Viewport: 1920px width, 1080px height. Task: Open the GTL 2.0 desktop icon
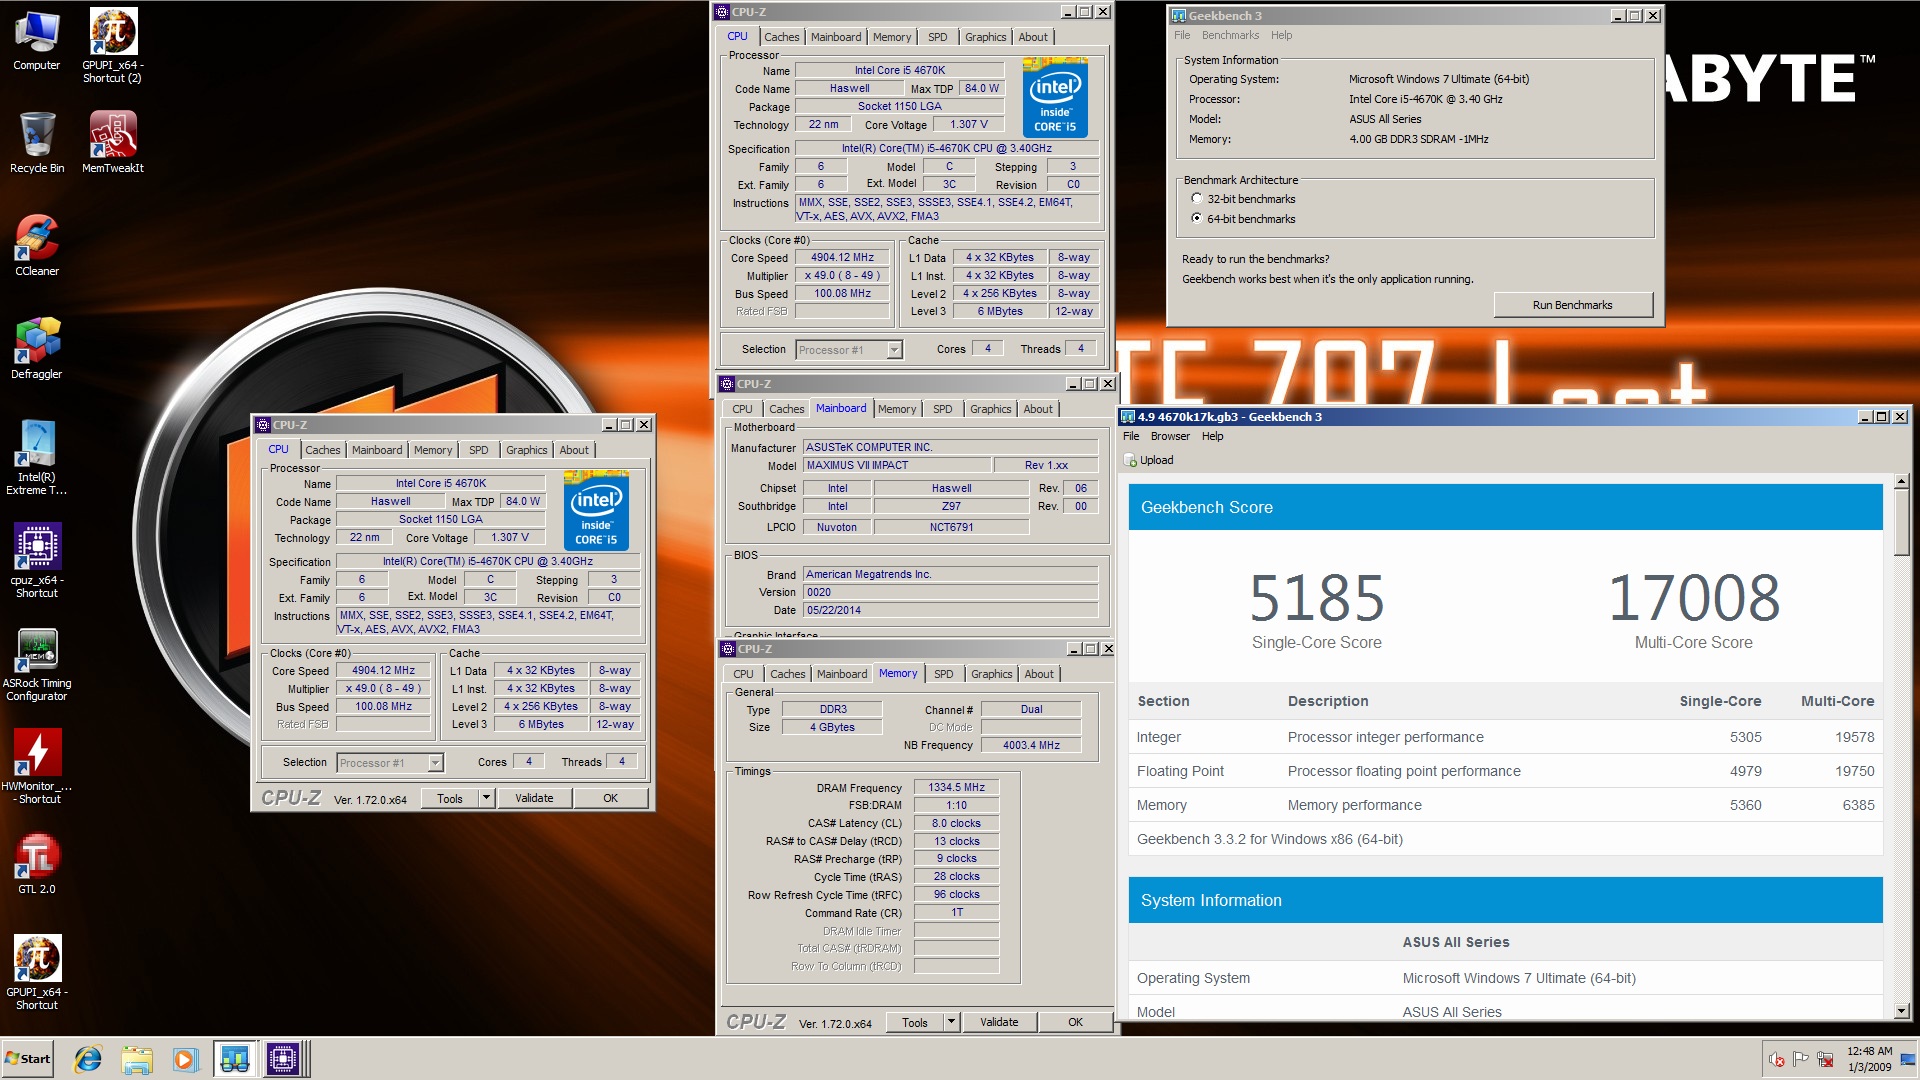[37, 863]
